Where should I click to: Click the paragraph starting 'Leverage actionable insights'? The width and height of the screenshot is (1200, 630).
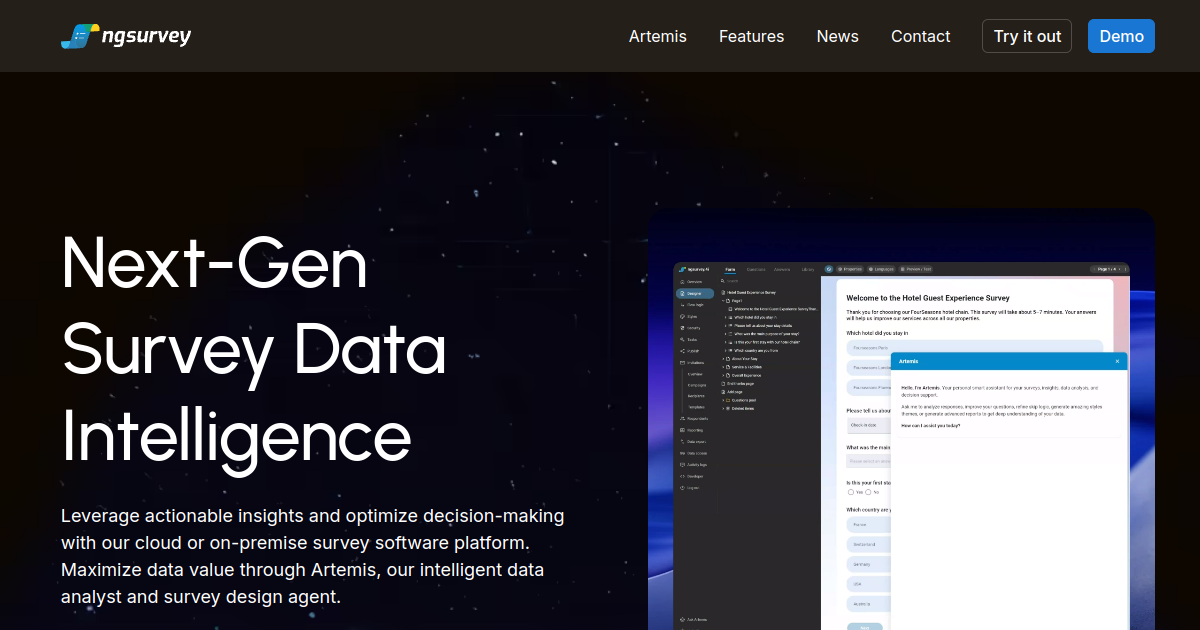[x=313, y=557]
